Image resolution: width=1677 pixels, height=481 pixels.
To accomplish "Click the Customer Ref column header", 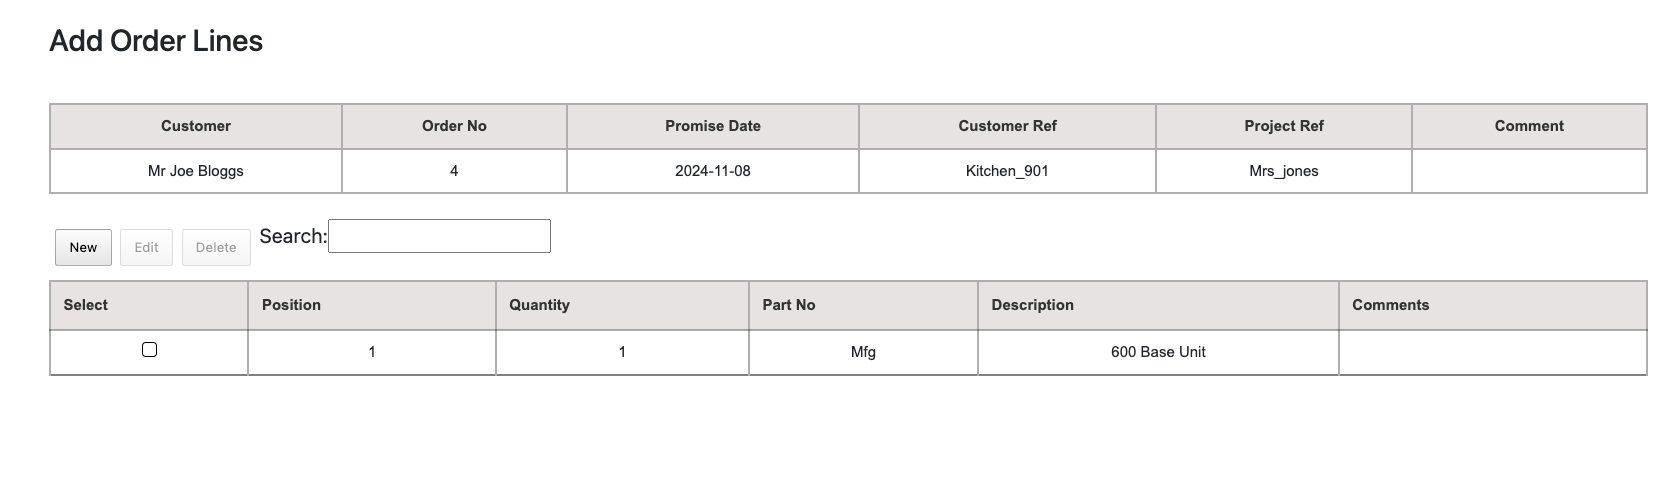I will tap(1007, 126).
